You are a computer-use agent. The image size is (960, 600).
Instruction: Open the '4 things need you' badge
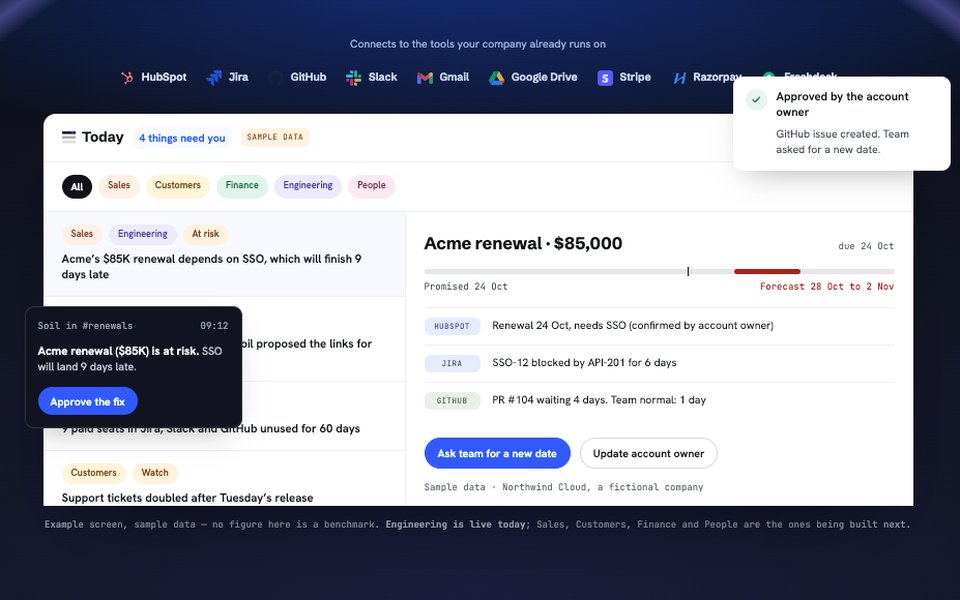(182, 138)
